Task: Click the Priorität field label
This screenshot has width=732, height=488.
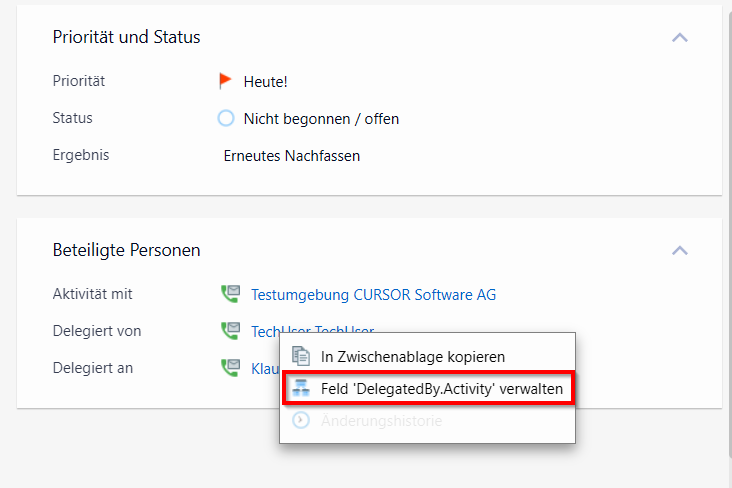Action: pyautogui.click(x=78, y=81)
